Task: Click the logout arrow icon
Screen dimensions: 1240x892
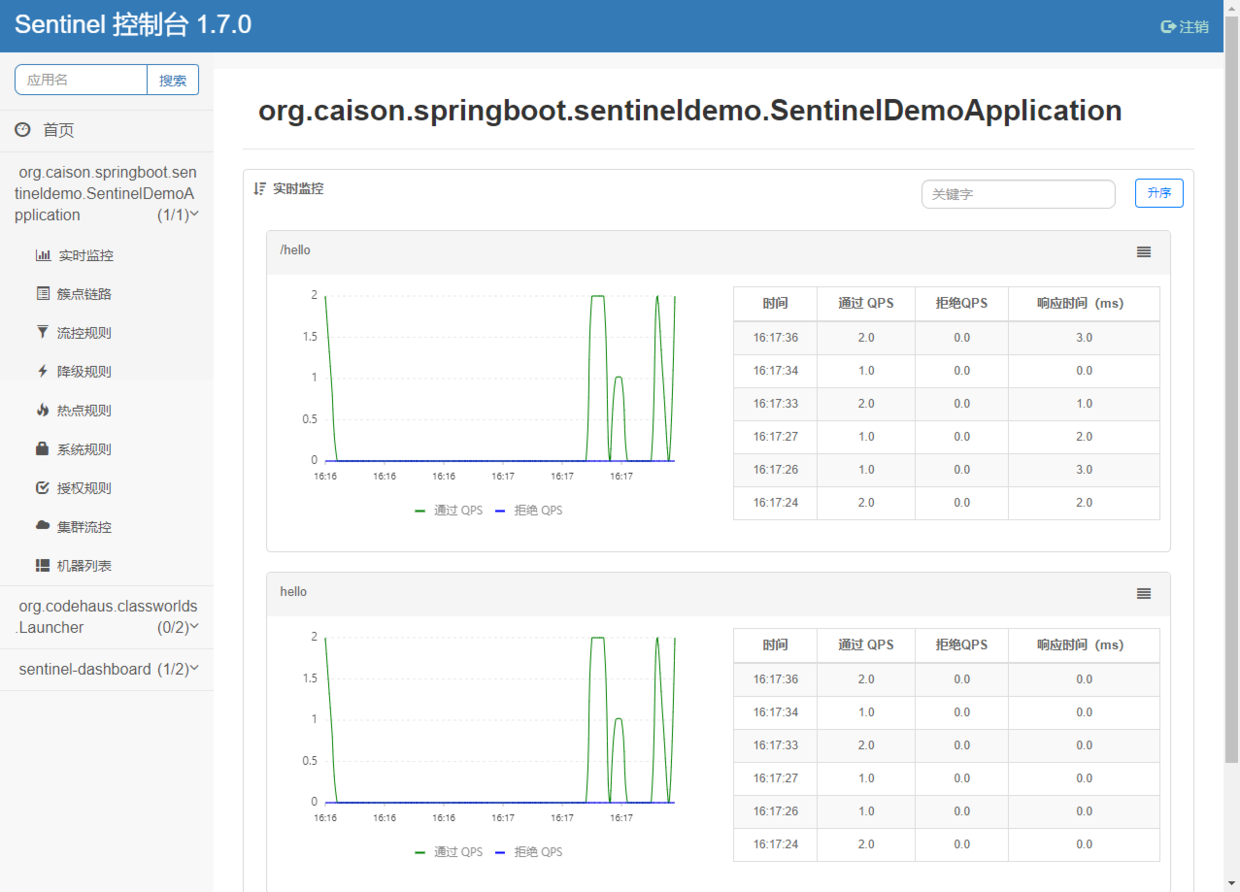Action: click(1168, 27)
